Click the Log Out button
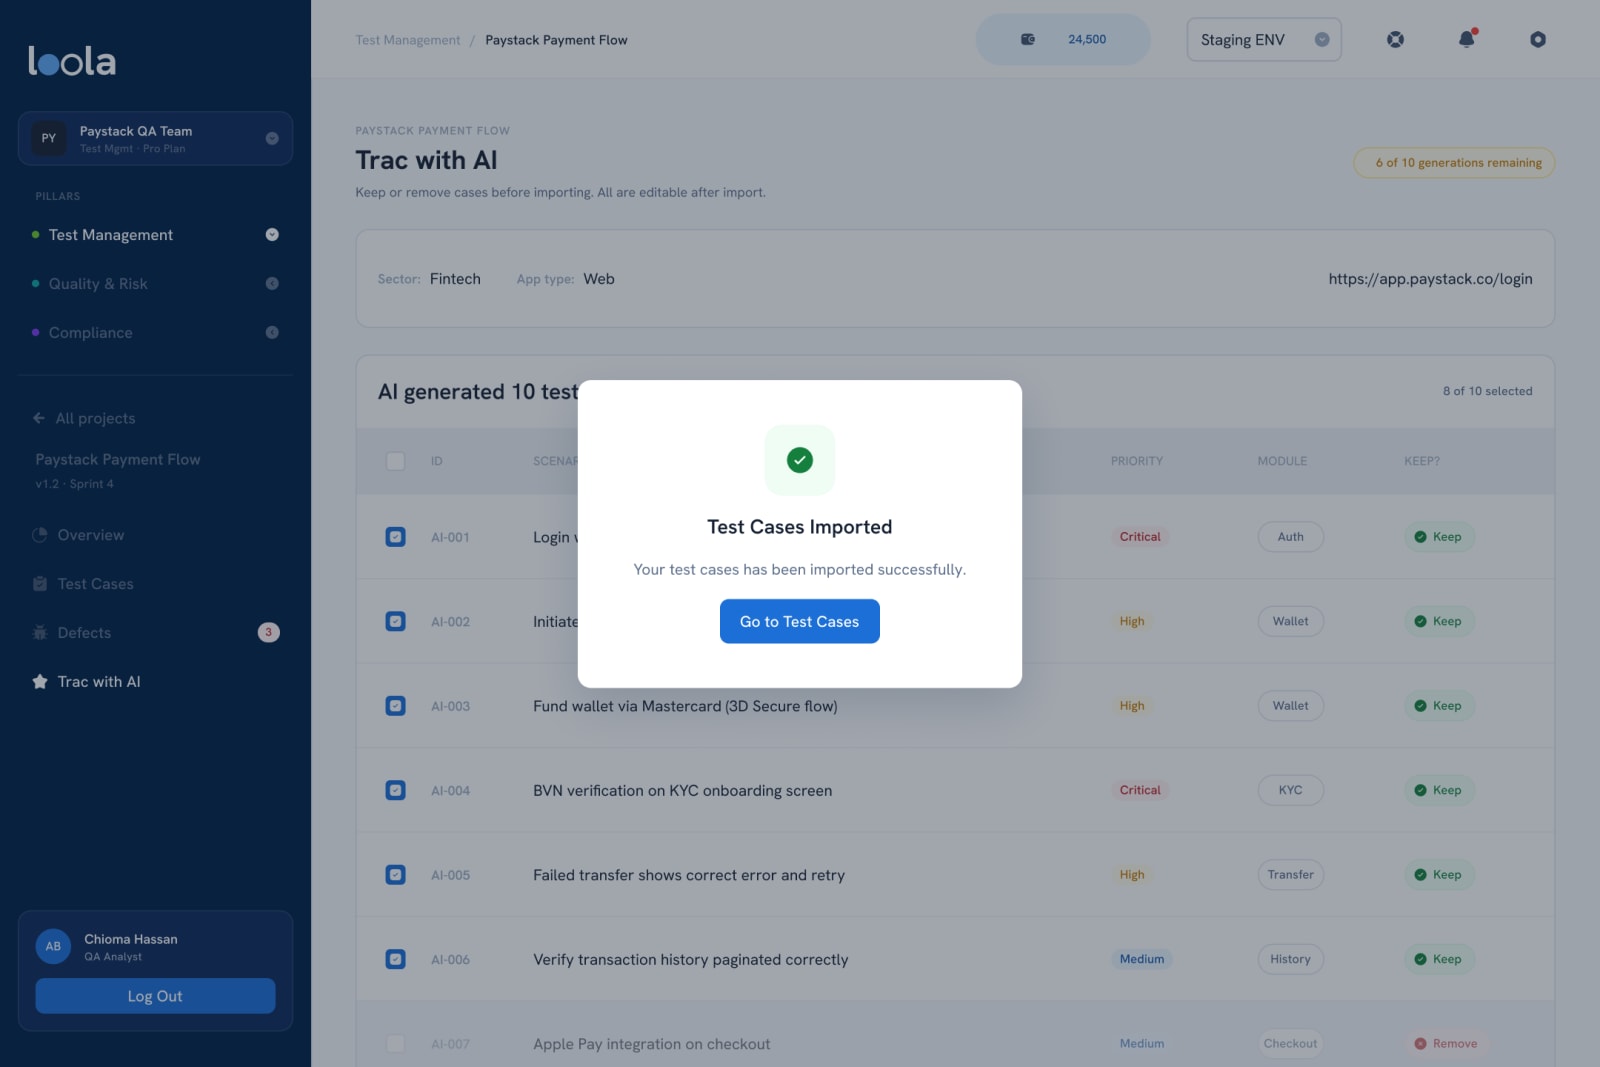 pyautogui.click(x=155, y=996)
